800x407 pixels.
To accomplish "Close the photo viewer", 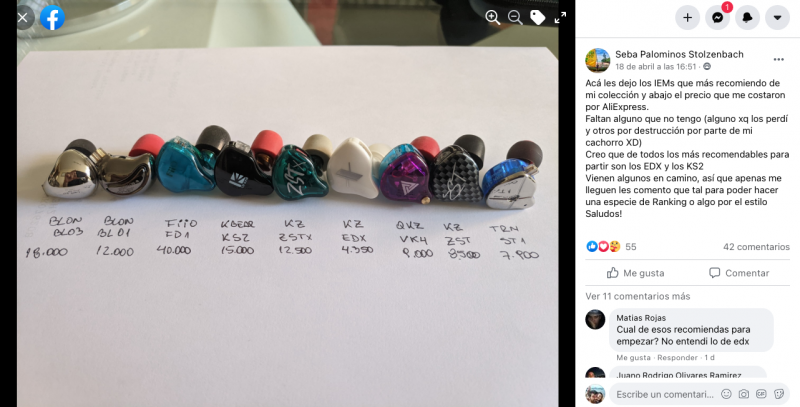I will pos(23,18).
